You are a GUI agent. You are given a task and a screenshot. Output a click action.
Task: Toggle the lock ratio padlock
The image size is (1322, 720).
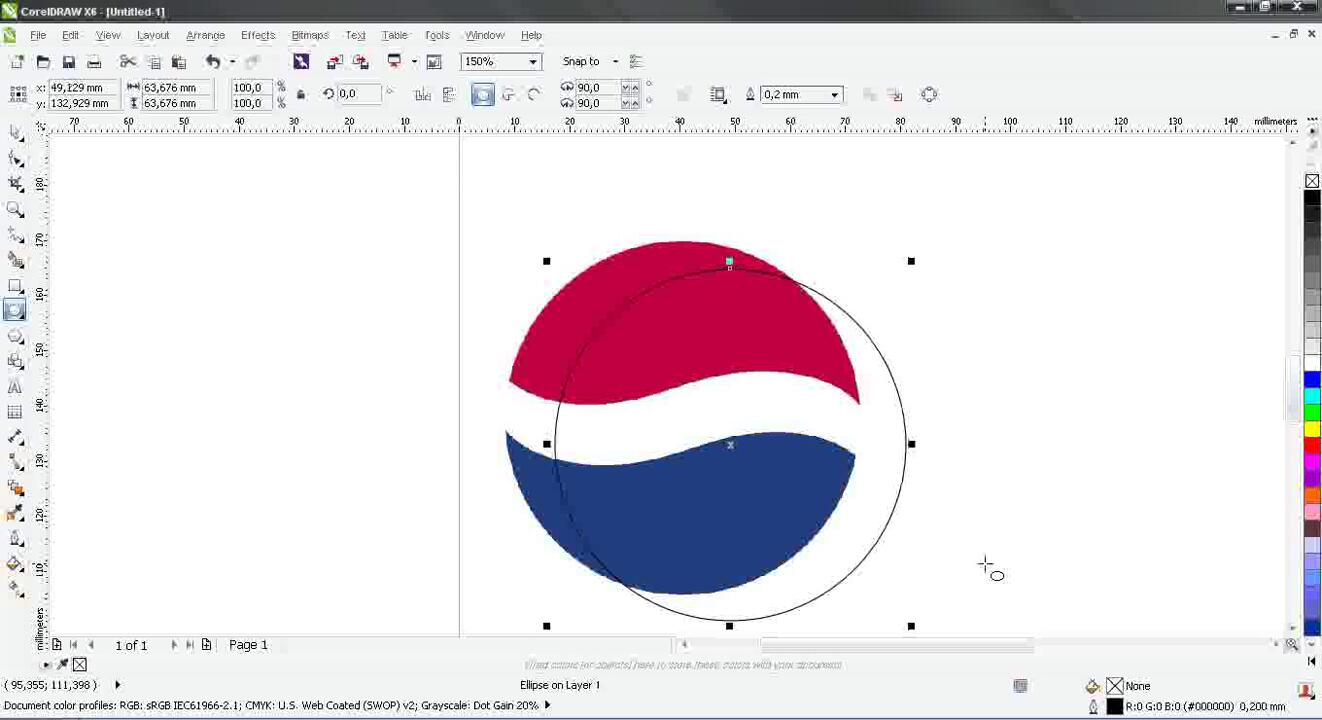[x=301, y=95]
